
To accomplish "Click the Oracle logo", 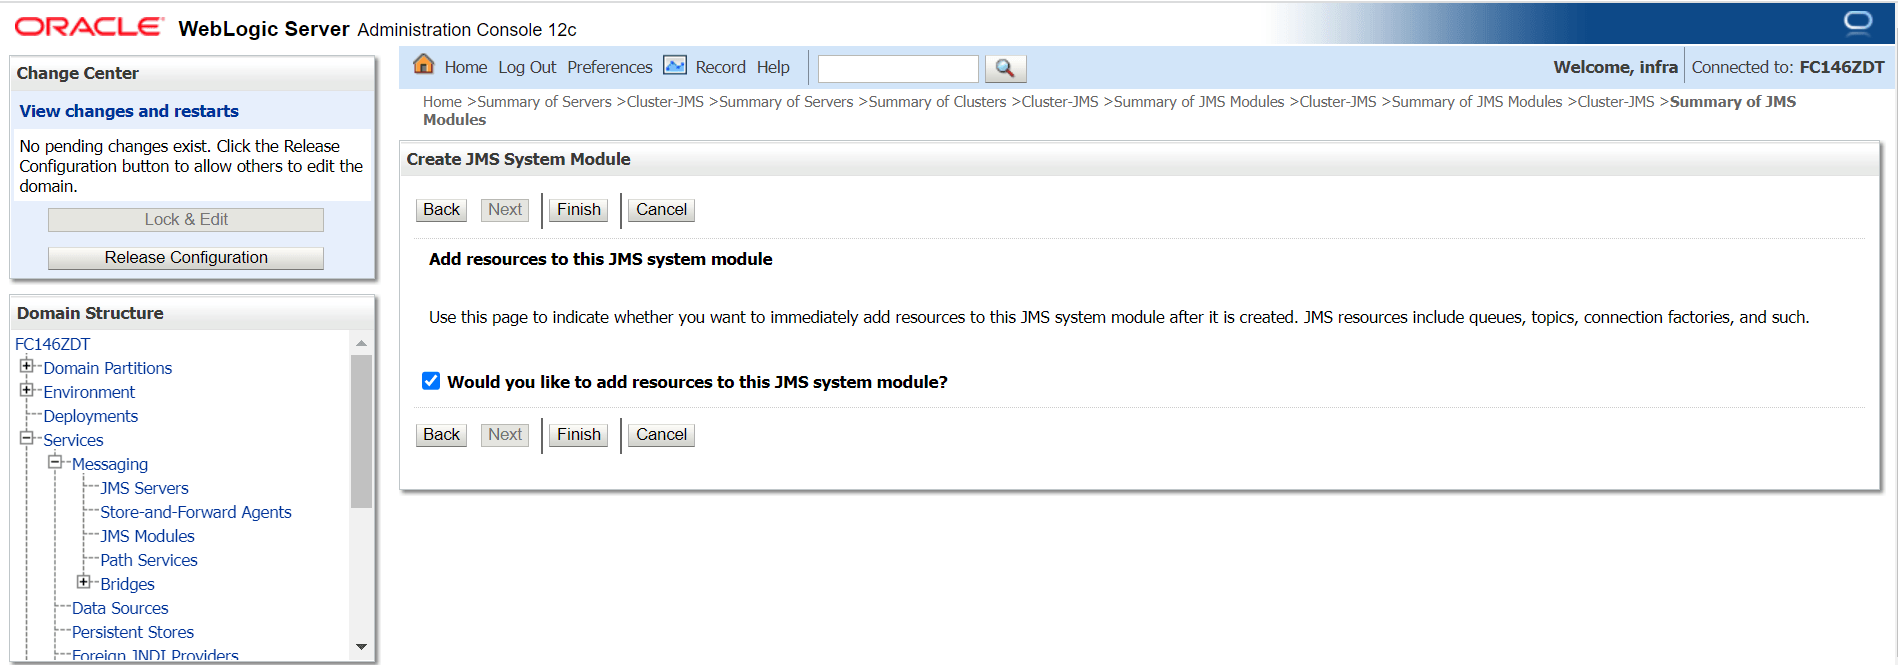I will tap(88, 27).
